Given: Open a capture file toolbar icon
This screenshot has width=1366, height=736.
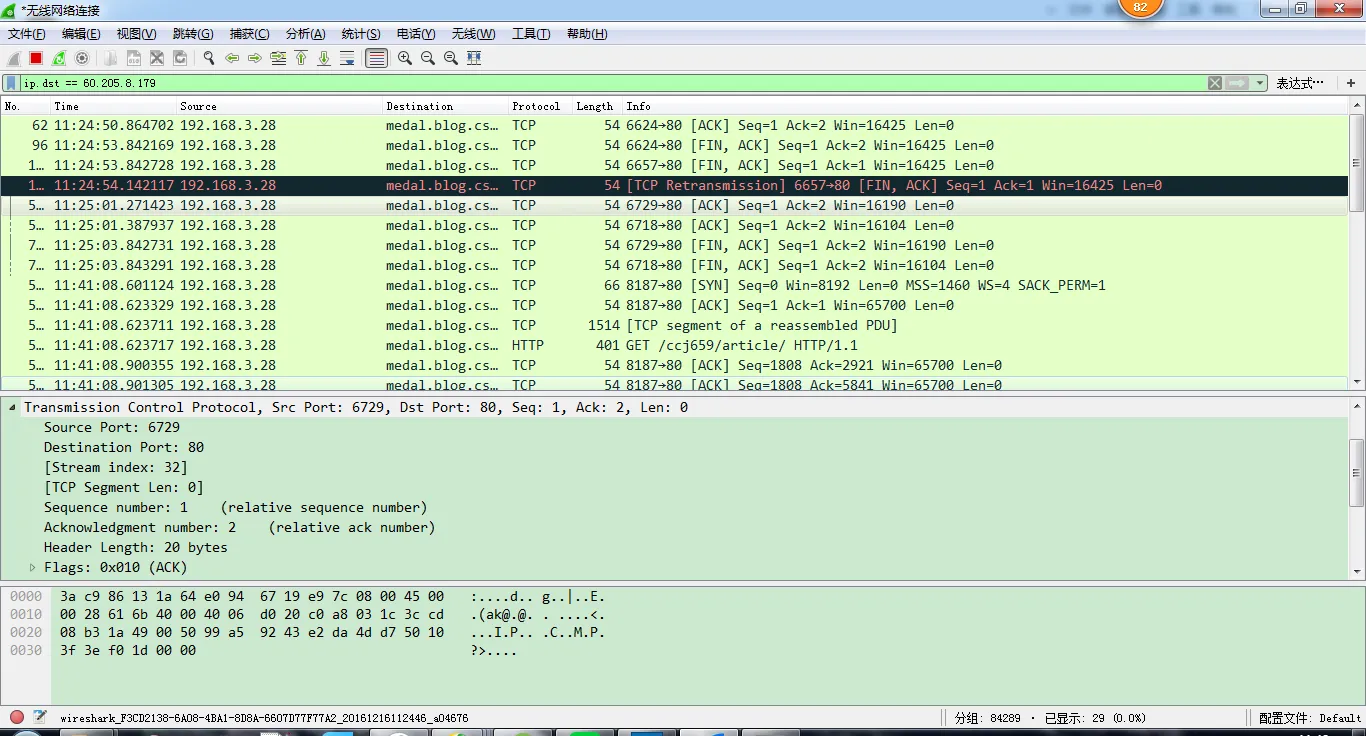Looking at the screenshot, I should [110, 58].
